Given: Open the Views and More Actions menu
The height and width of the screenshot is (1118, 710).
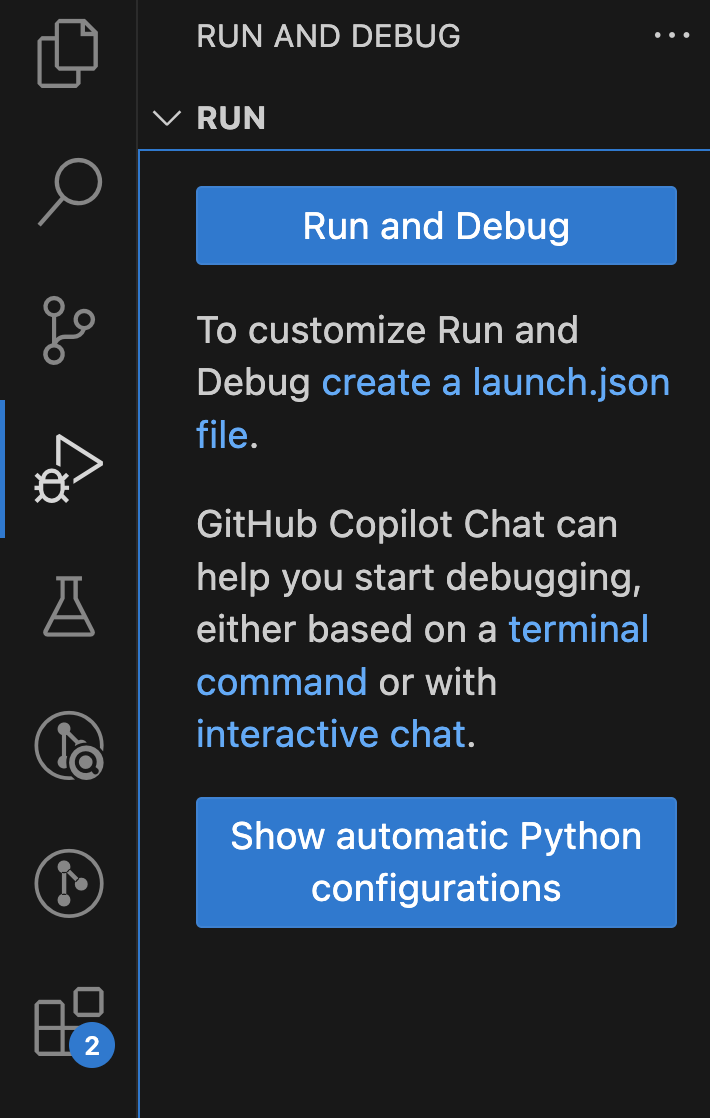Looking at the screenshot, I should pos(671,36).
